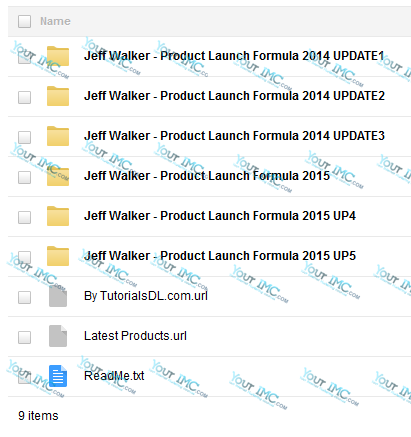This screenshot has height=437, width=411.
Task: Click the 2014 UPDATE2 folder icon
Action: (x=58, y=96)
